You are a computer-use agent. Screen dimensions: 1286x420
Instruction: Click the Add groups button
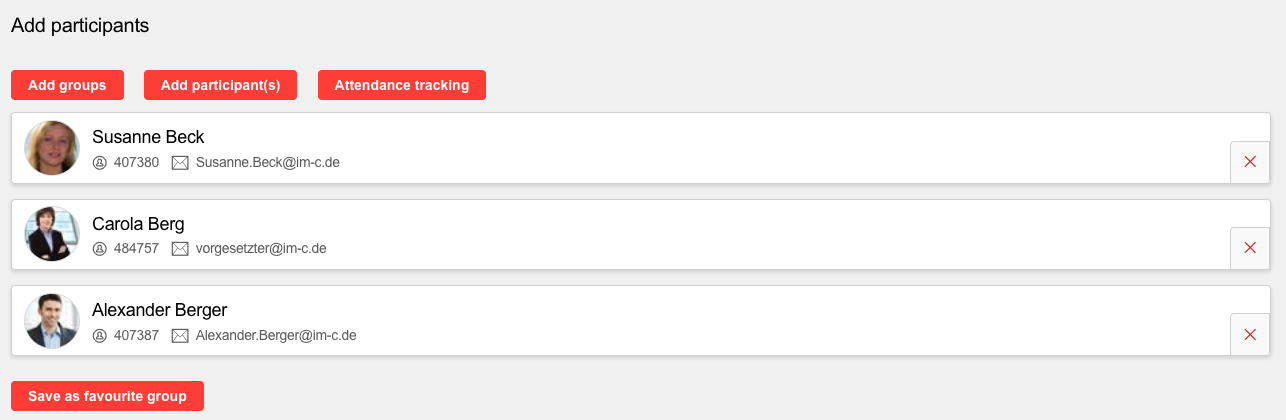tap(67, 85)
